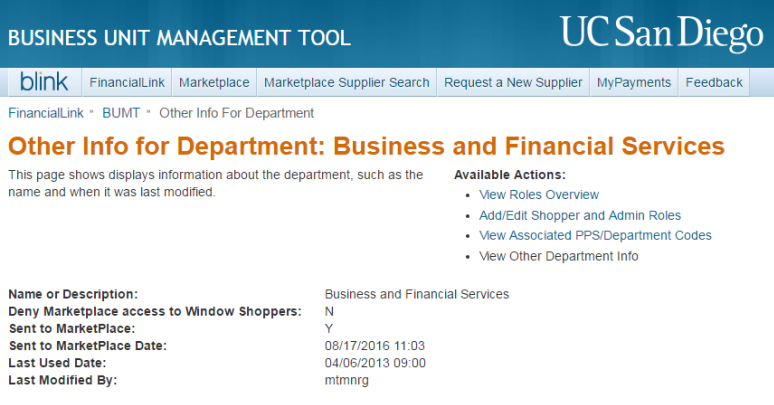Click Other Info For Department breadcrumb
Screen dimensions: 774x405
click(236, 113)
